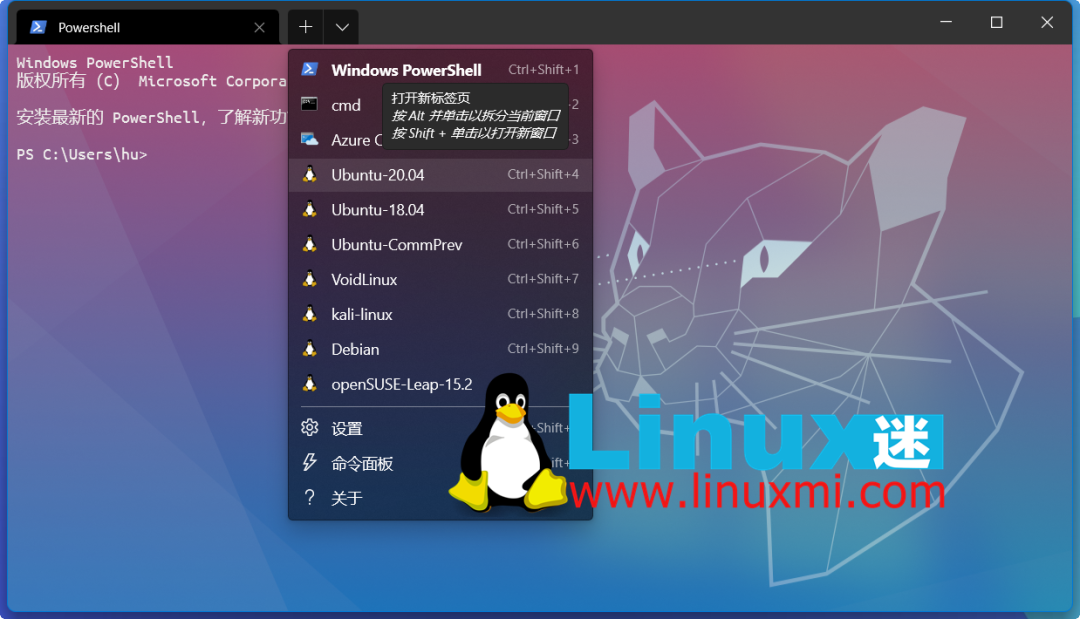Click the Azure Cloud Shell icon
This screenshot has width=1080, height=619.
click(309, 139)
